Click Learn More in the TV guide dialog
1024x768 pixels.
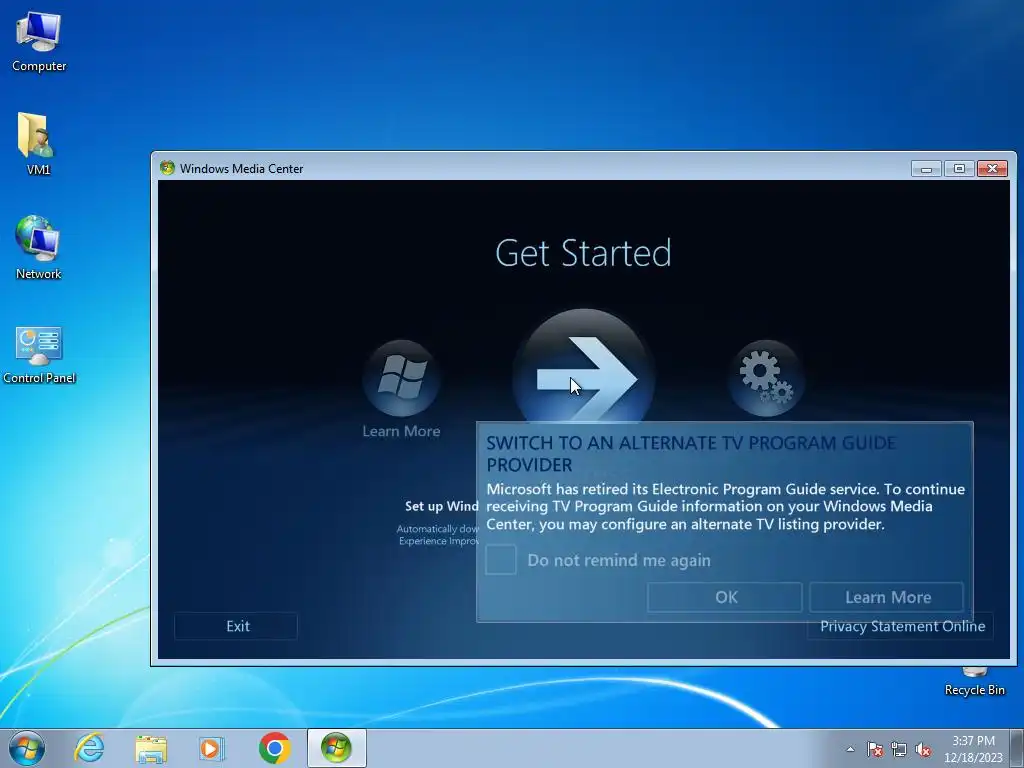point(887,597)
